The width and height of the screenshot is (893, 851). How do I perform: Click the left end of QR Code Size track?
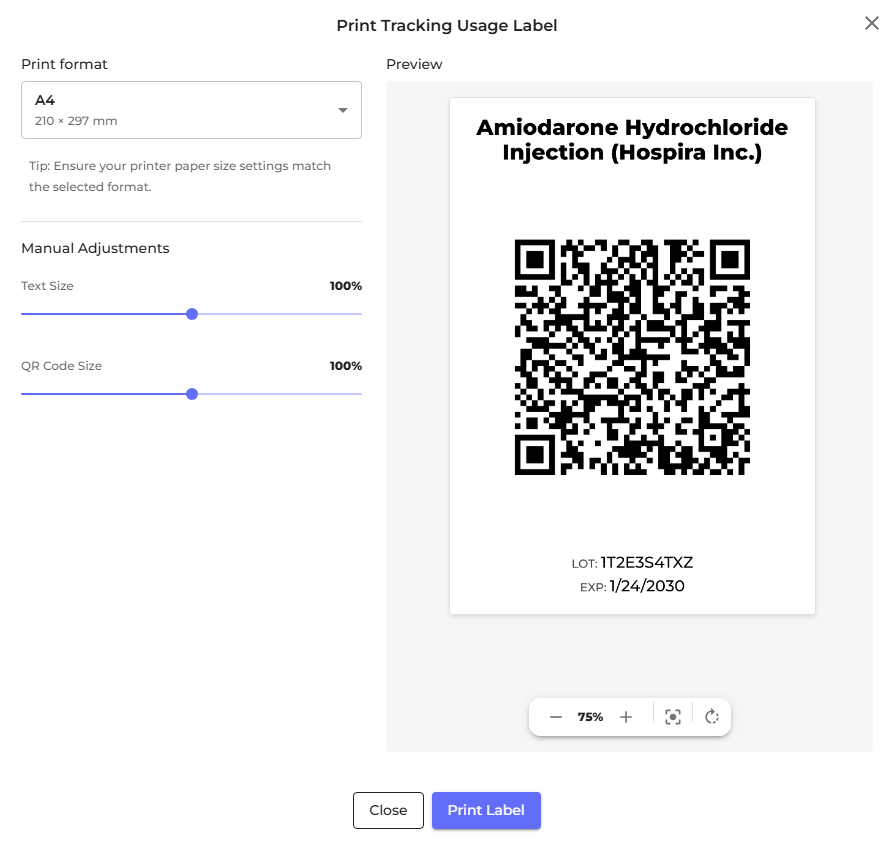click(x=25, y=394)
